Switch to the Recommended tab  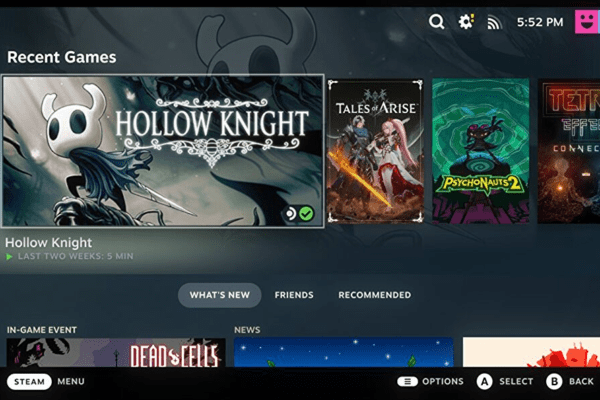(x=375, y=295)
